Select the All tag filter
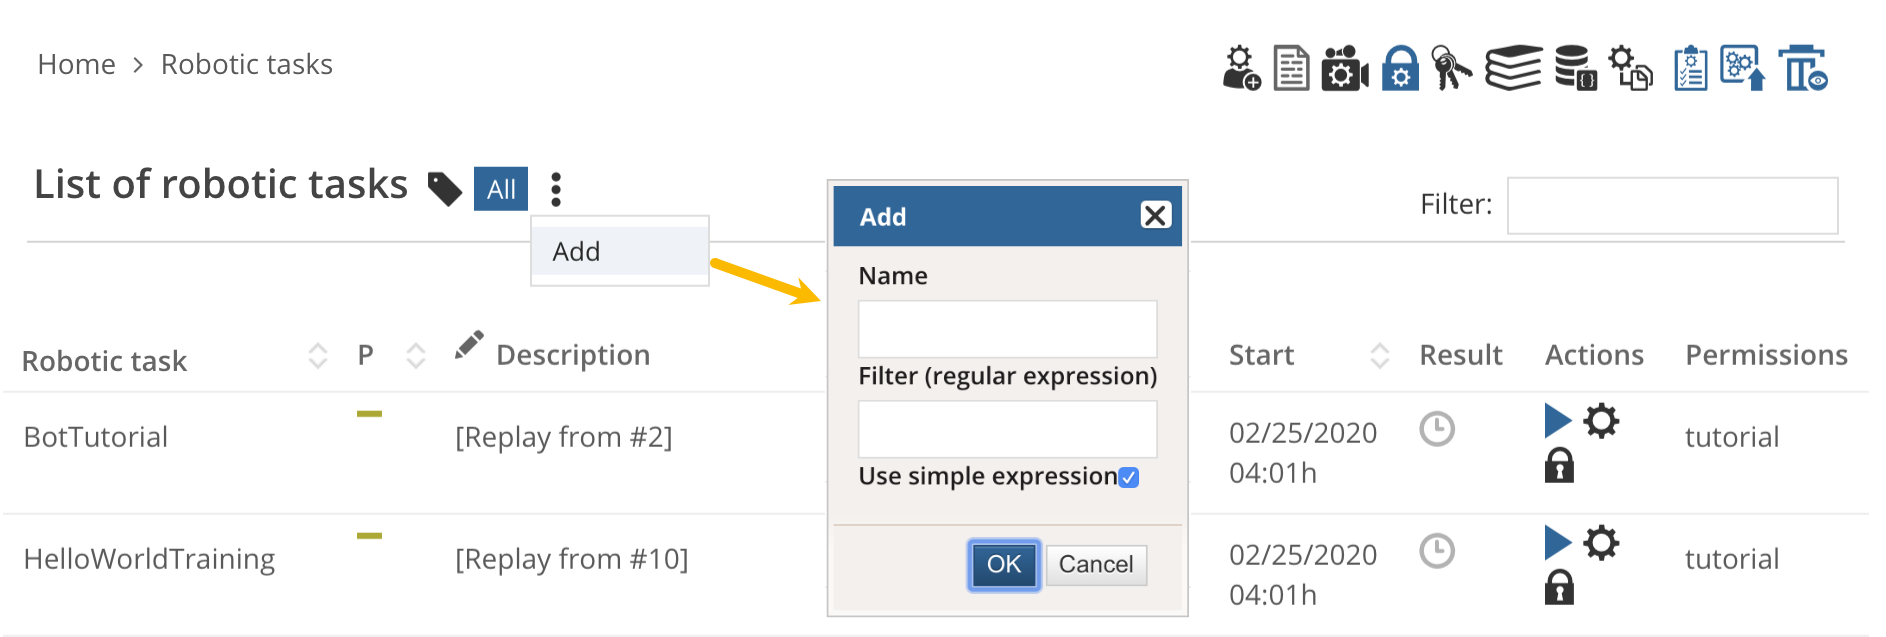Screen dimensions: 1886x637 click(501, 189)
